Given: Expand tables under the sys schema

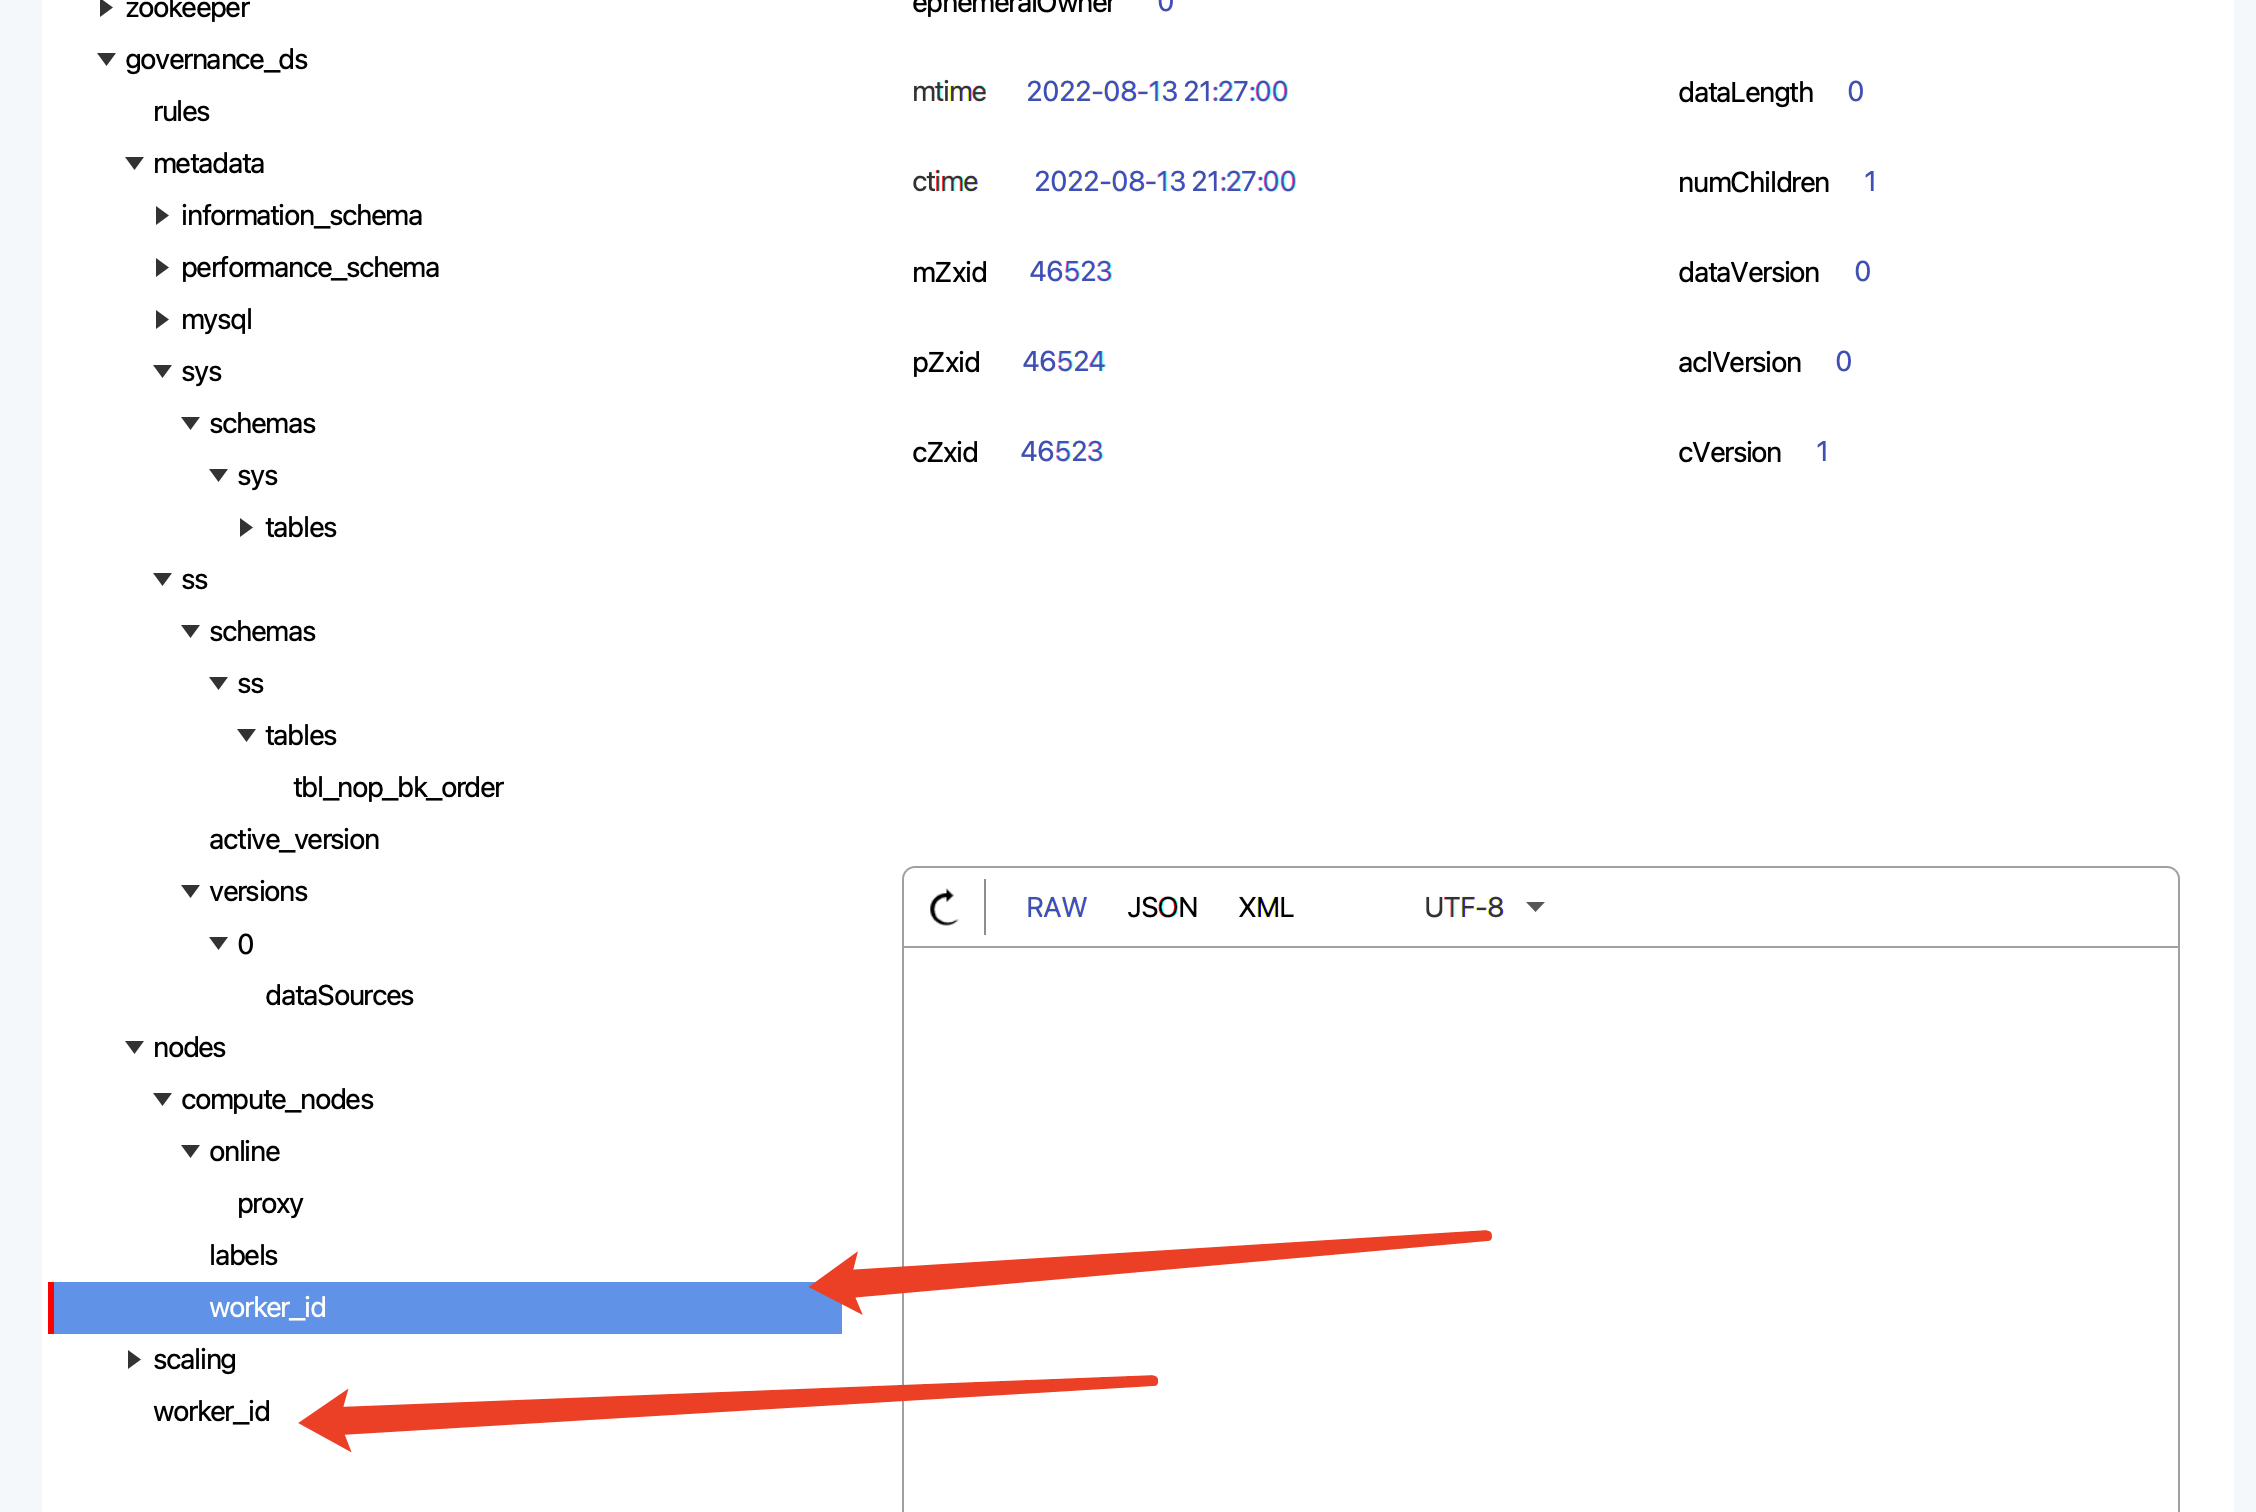Looking at the screenshot, I should click(246, 527).
